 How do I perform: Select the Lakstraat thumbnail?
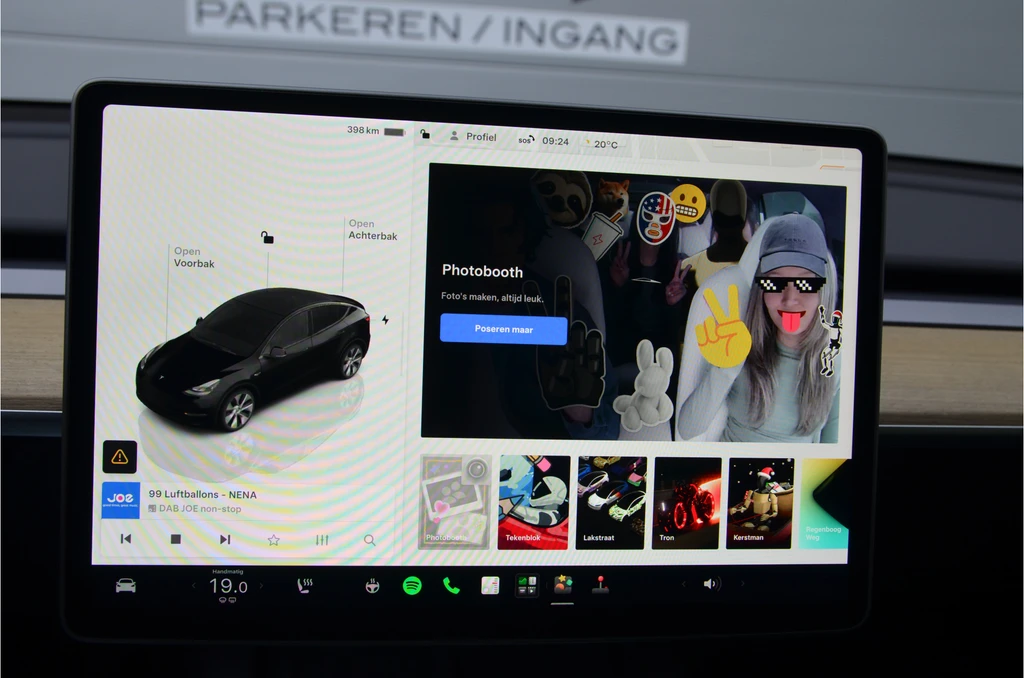pyautogui.click(x=611, y=502)
